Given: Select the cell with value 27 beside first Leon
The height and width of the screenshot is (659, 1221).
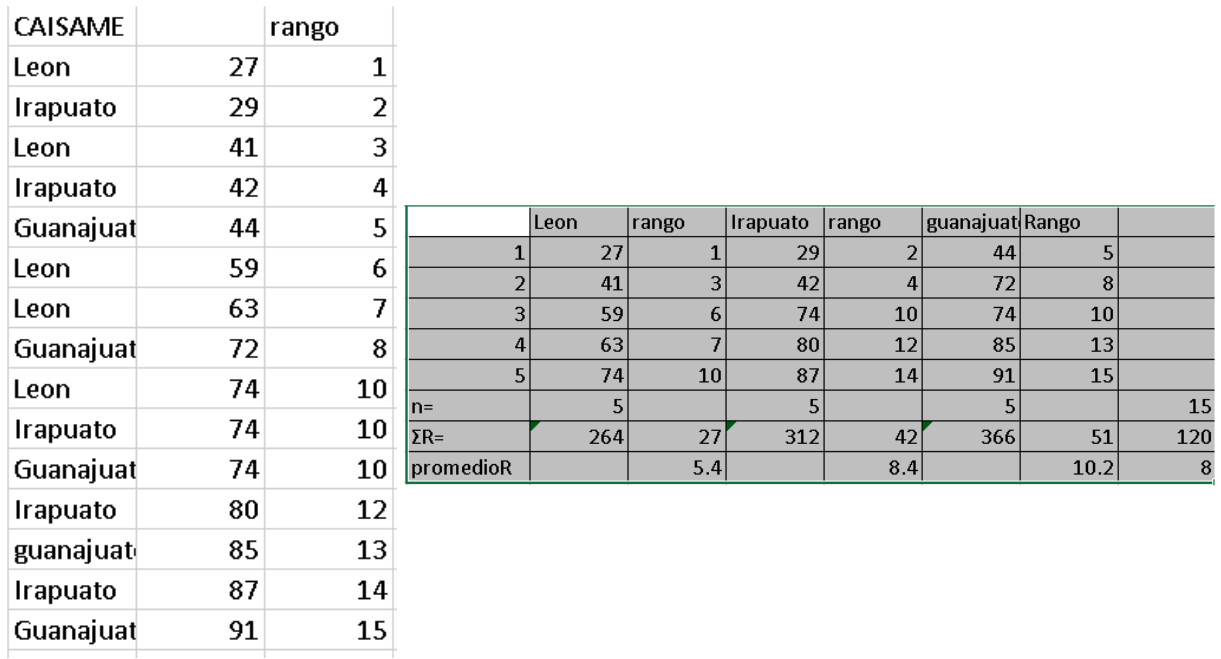Looking at the screenshot, I should [x=200, y=67].
